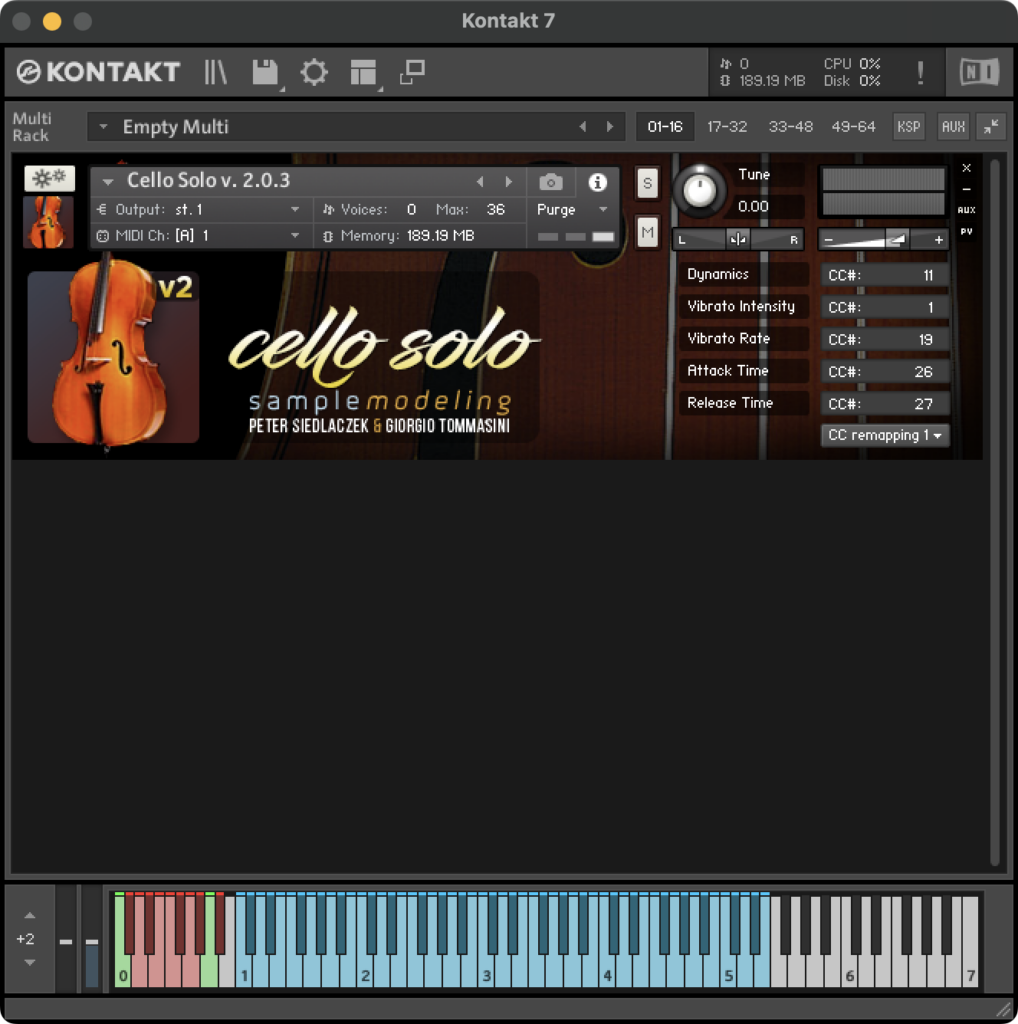
Task: Toggle the instrument AUX sends button
Action: (x=966, y=210)
